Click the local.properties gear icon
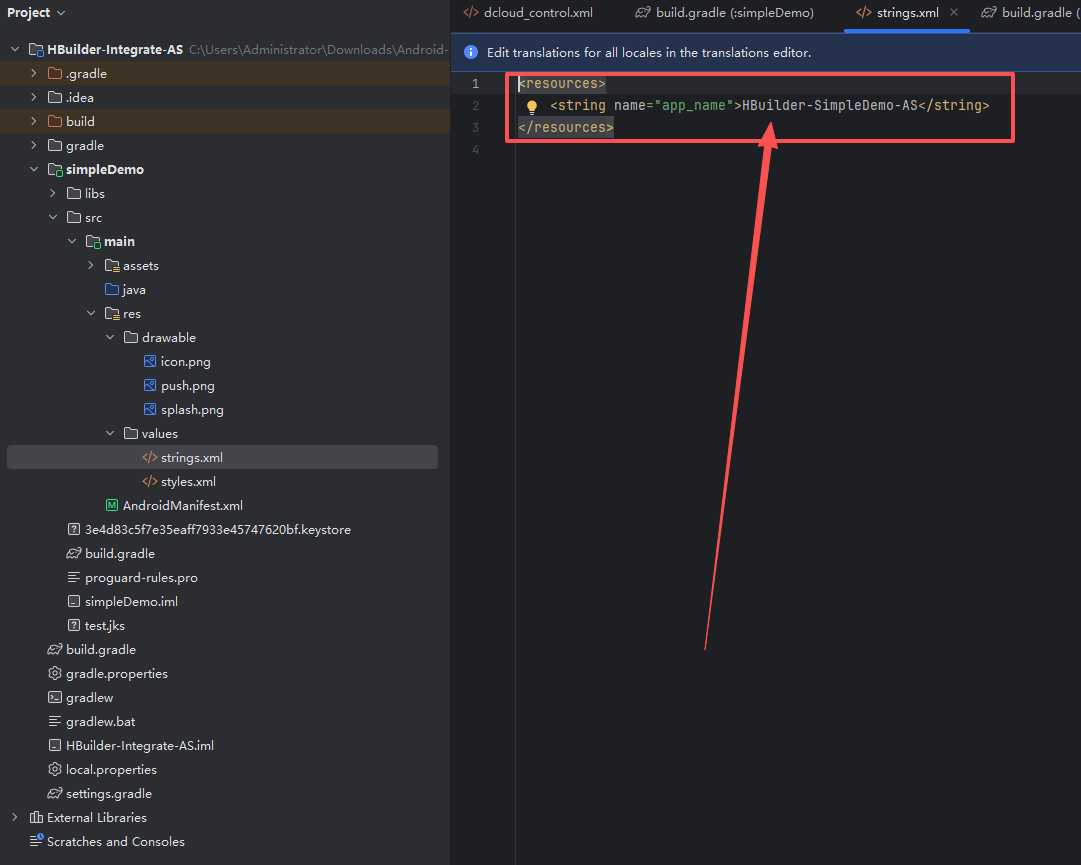The height and width of the screenshot is (865, 1081). 54,769
